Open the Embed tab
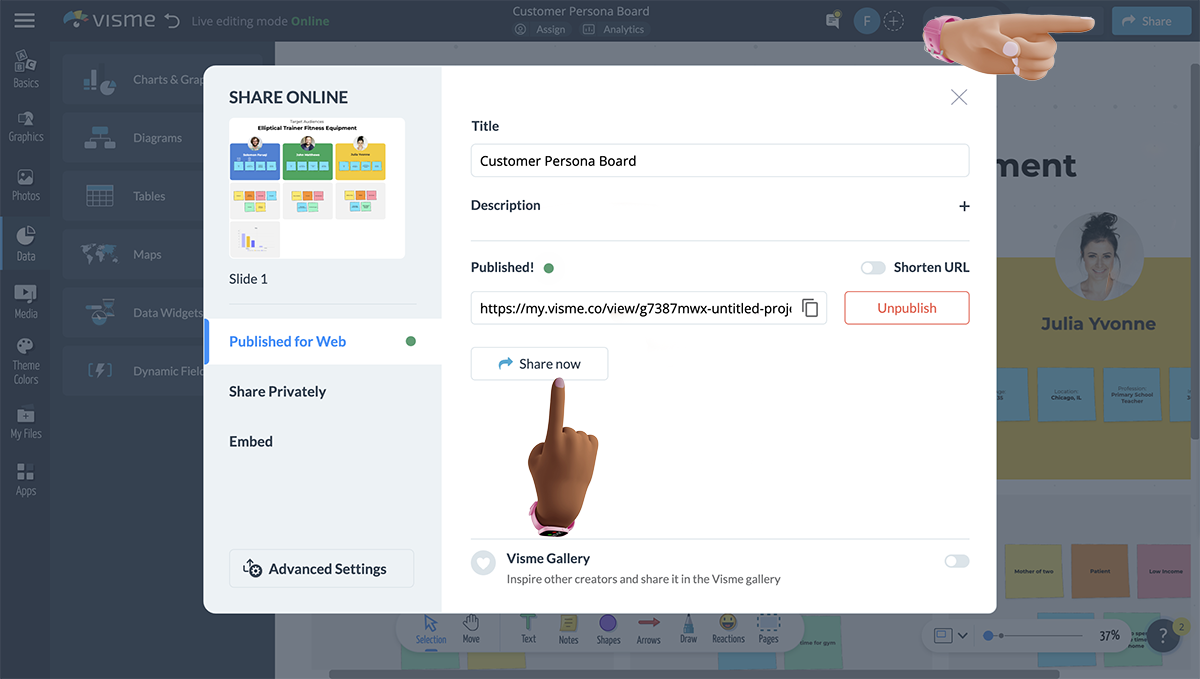 coord(251,441)
